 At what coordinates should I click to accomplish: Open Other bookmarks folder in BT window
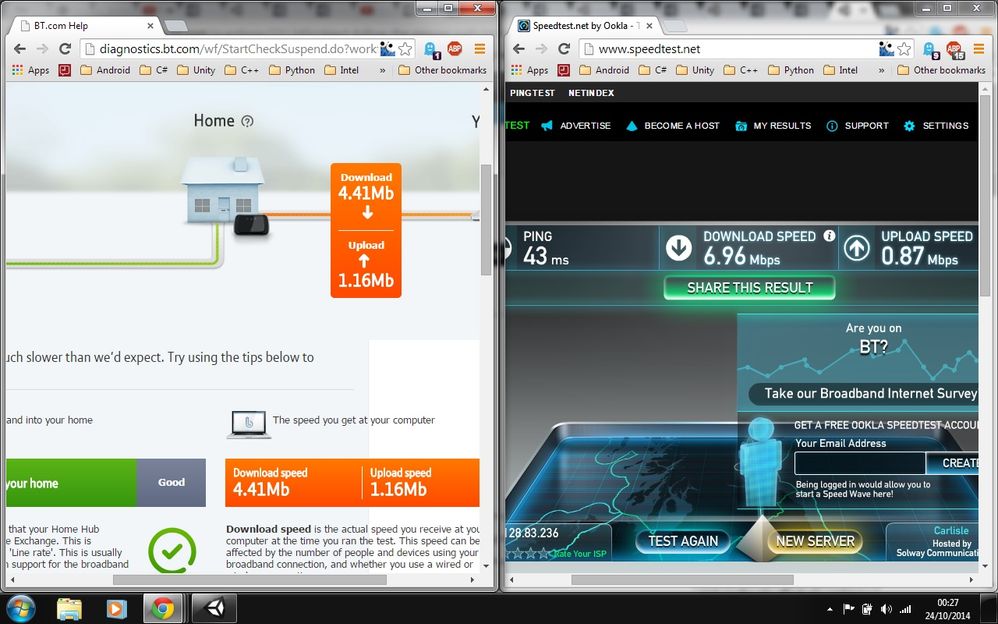(x=442, y=70)
